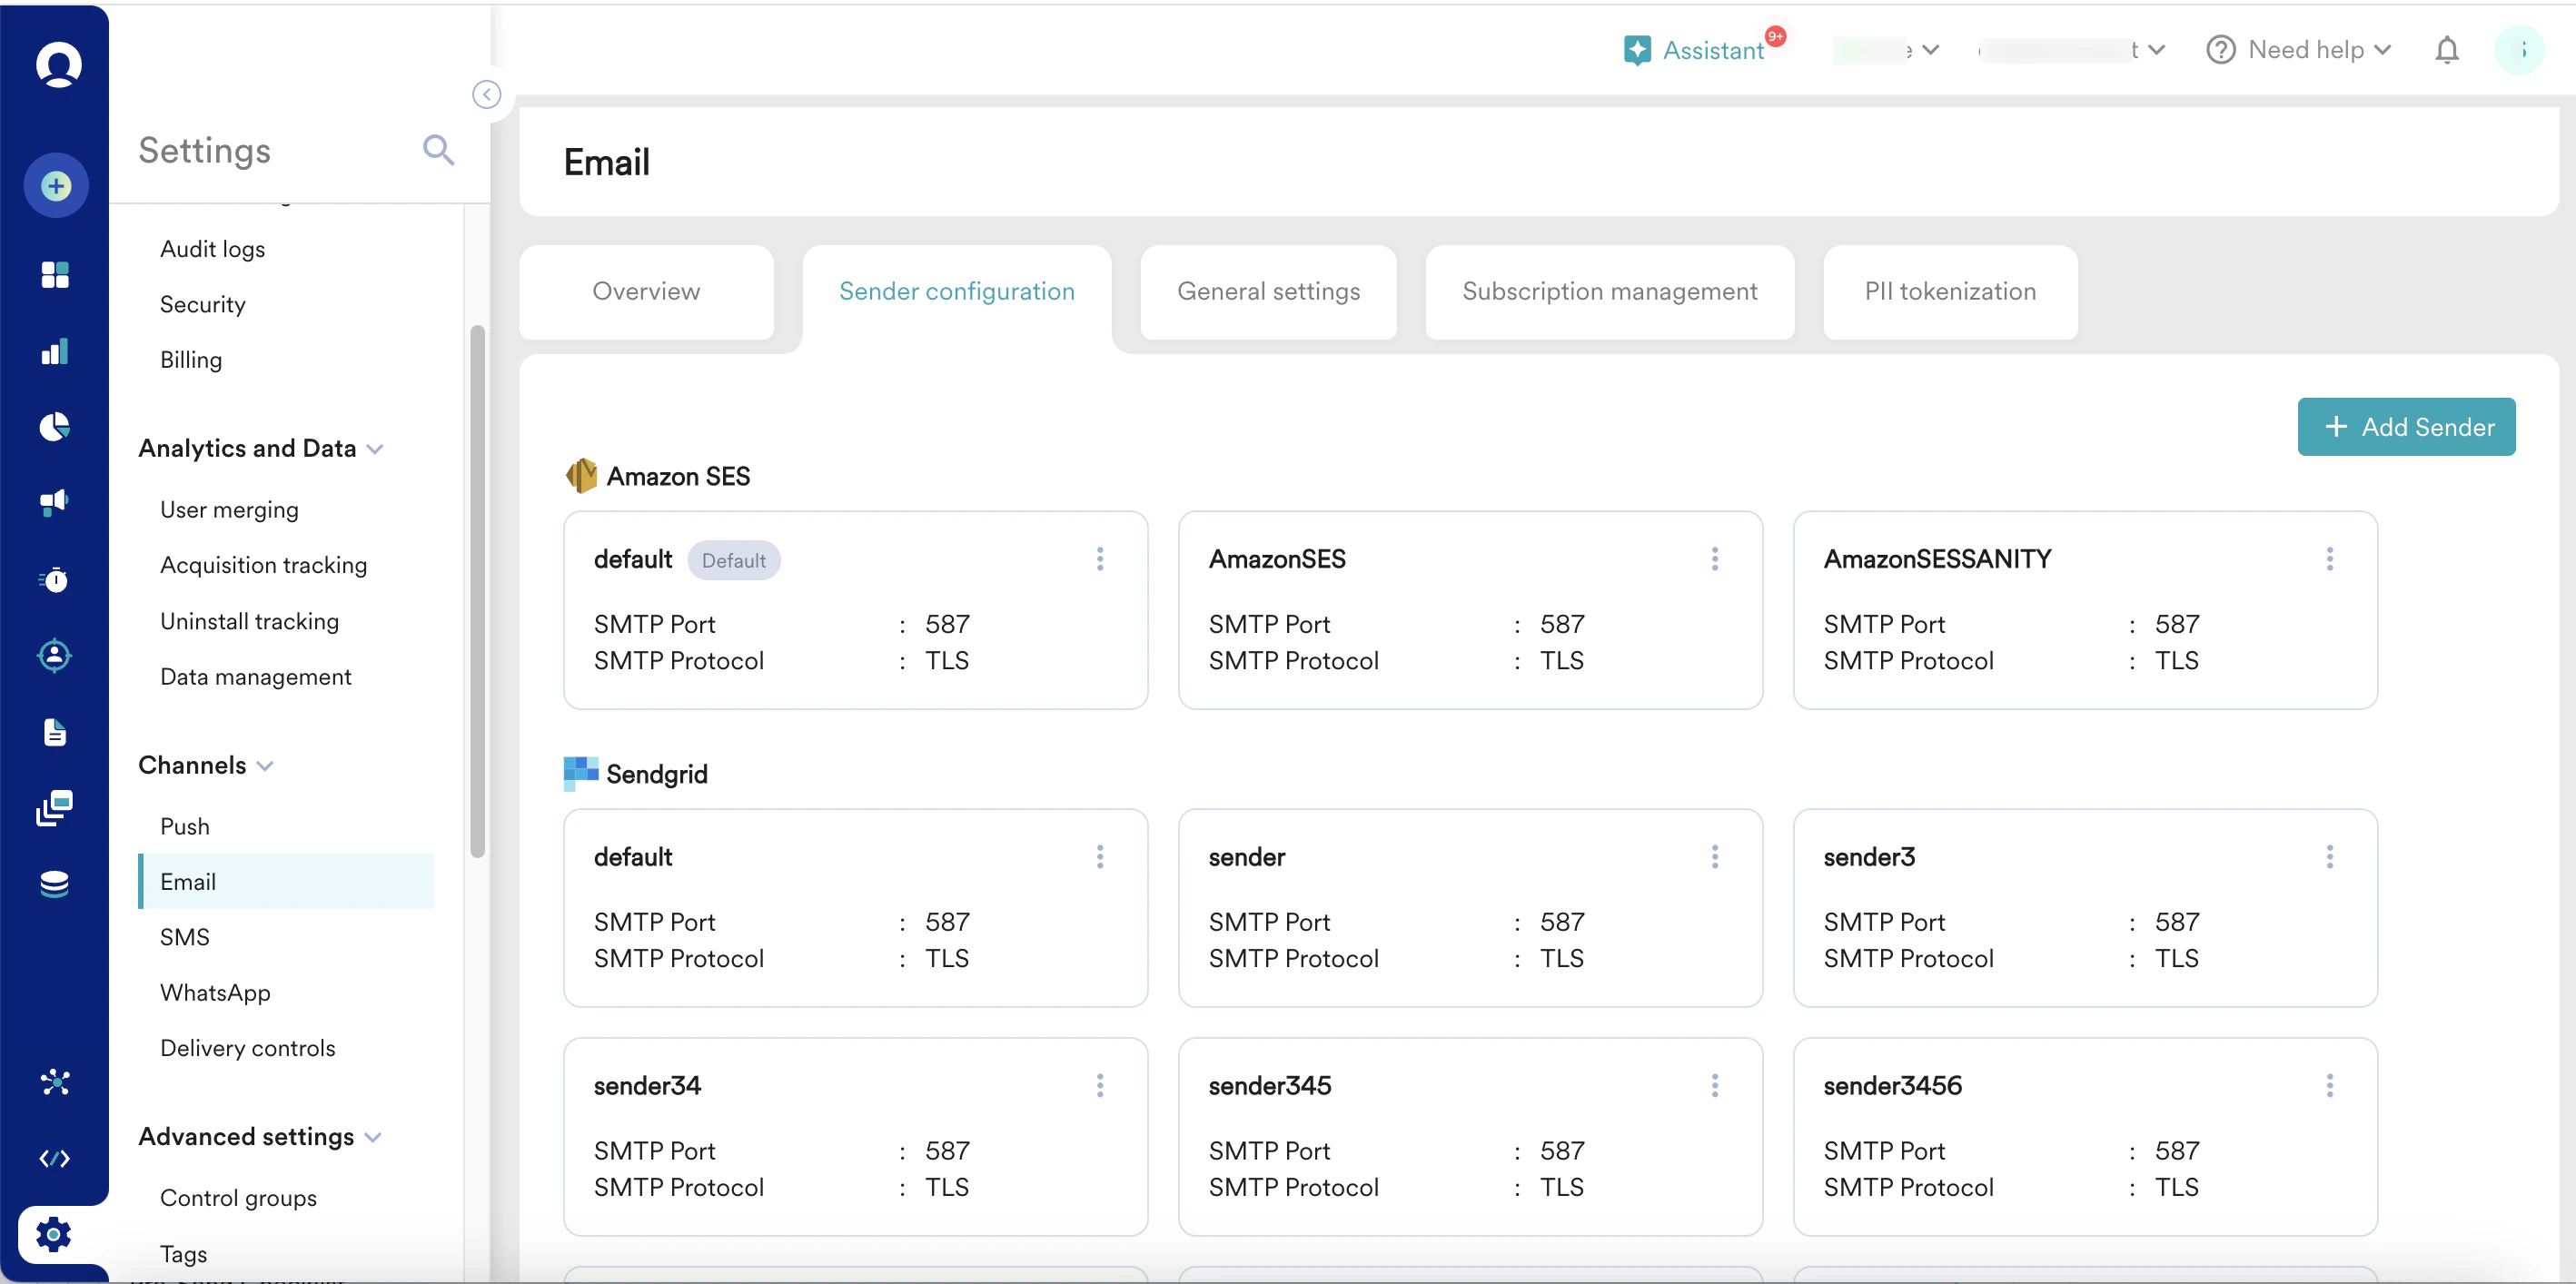Switch to the General settings tab
The height and width of the screenshot is (1284, 2576).
pyautogui.click(x=1268, y=291)
